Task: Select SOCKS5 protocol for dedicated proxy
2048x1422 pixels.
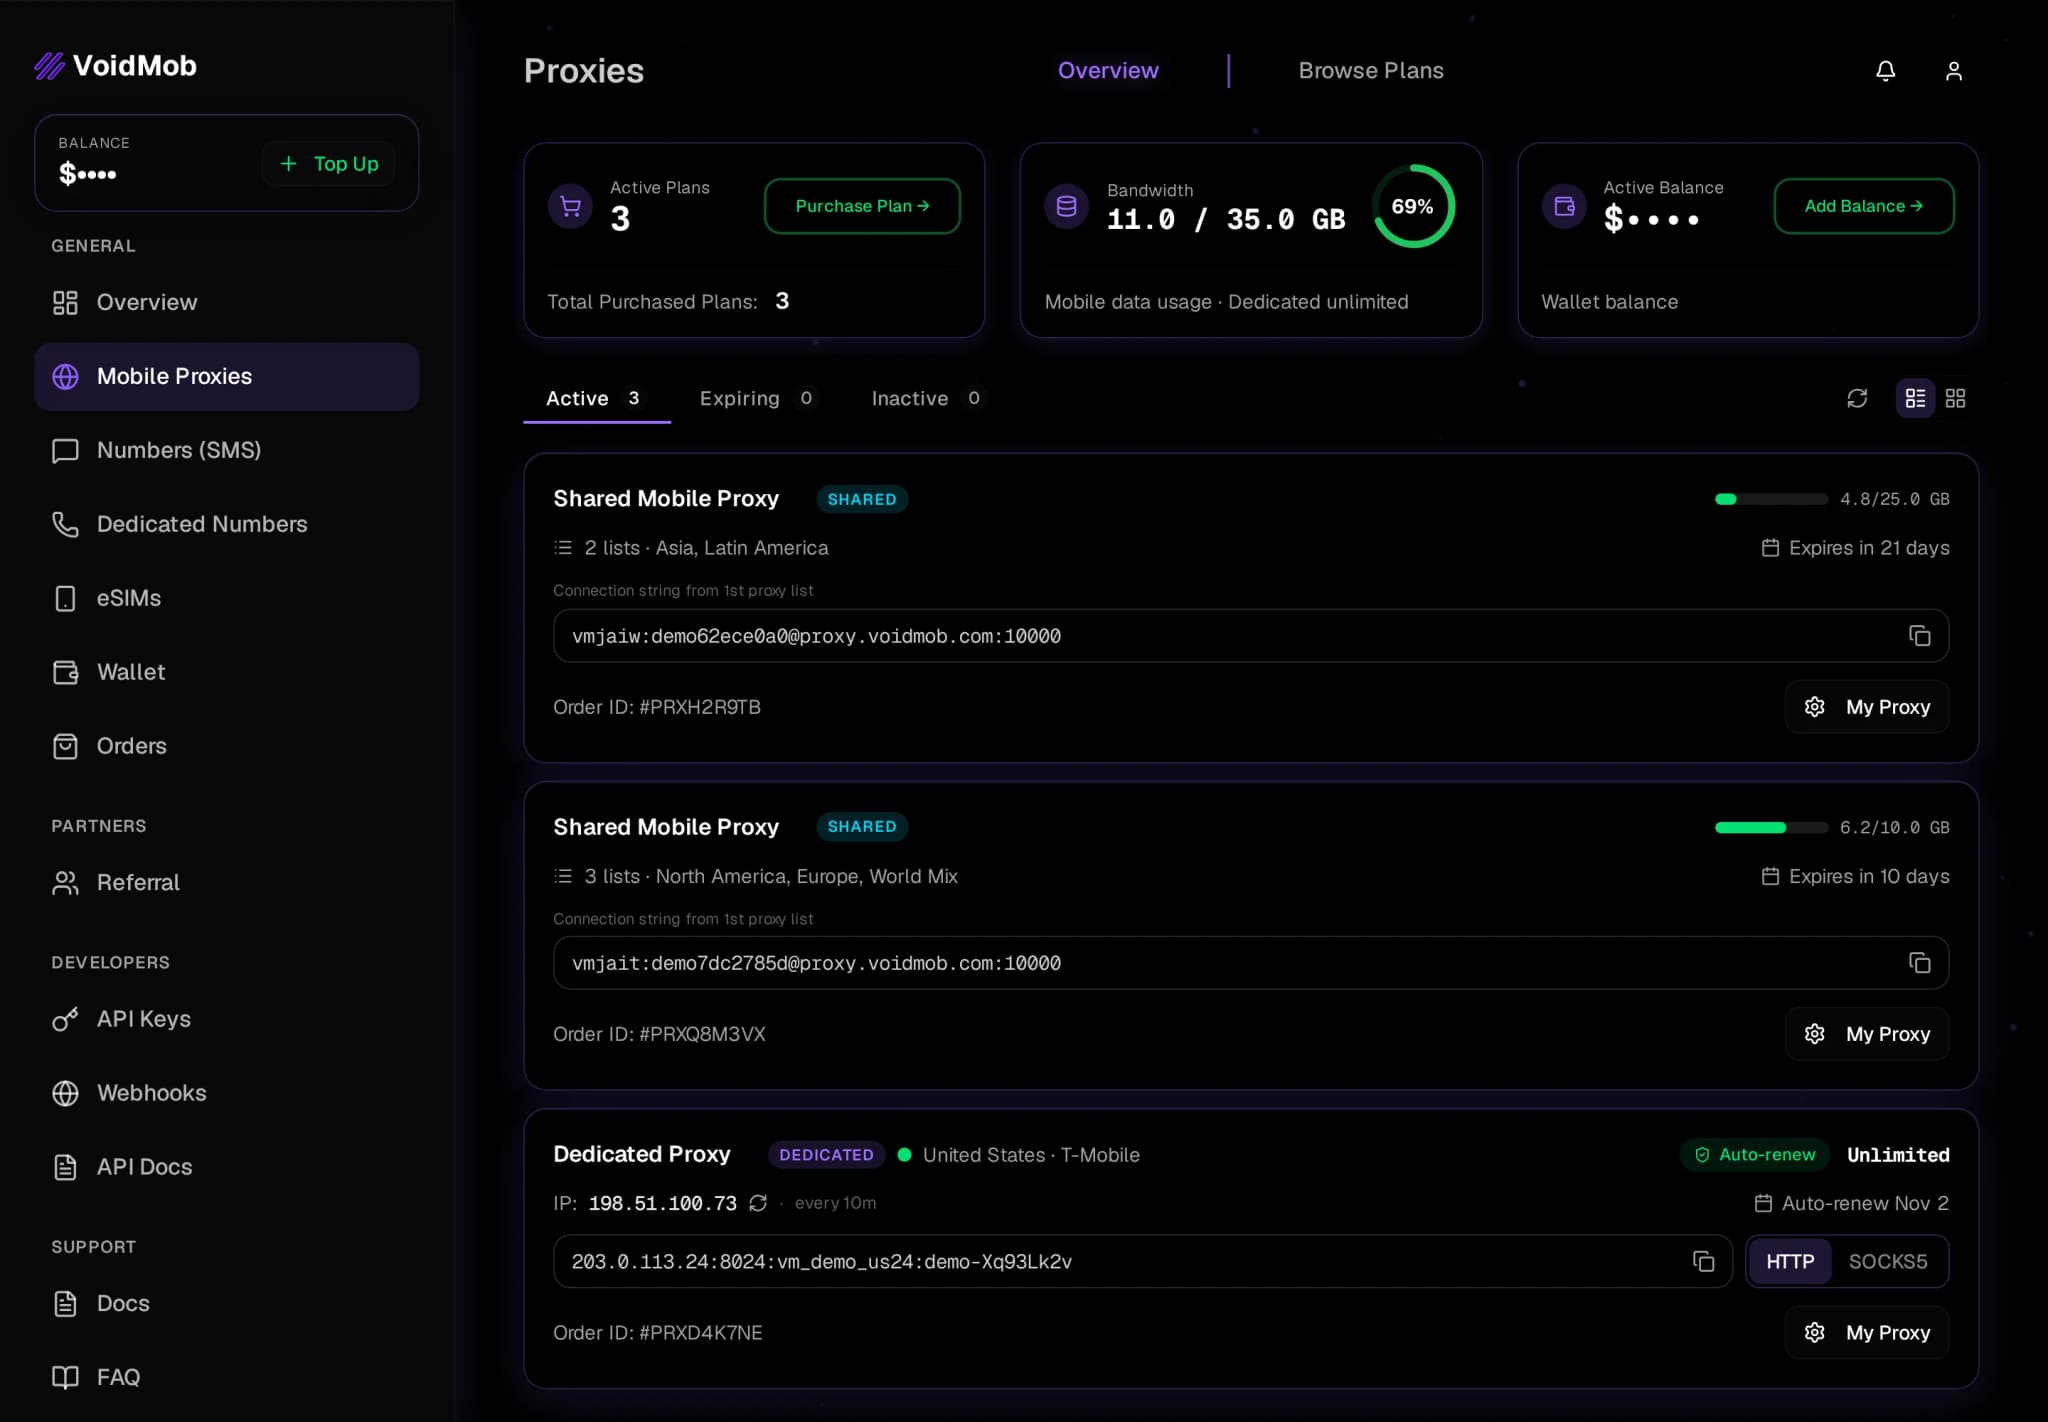Action: pyautogui.click(x=1887, y=1262)
